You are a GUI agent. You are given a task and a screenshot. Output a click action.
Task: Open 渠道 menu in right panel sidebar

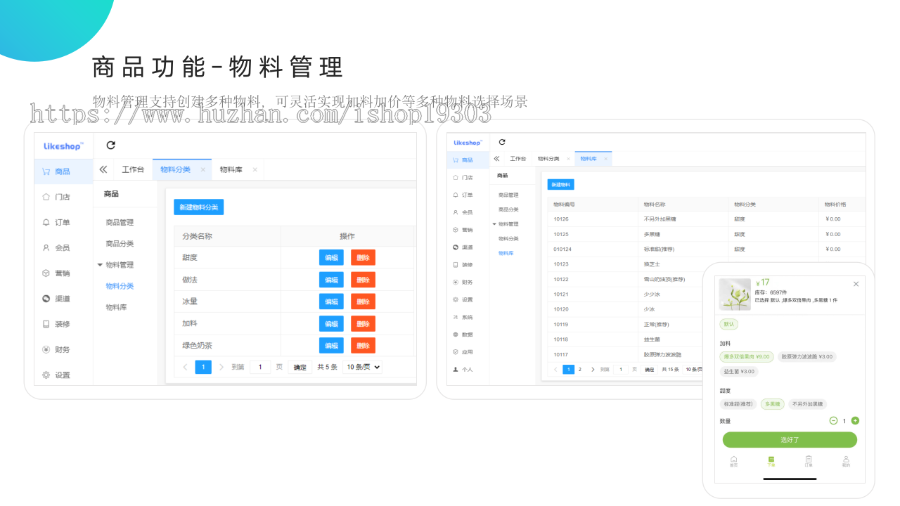coord(463,247)
